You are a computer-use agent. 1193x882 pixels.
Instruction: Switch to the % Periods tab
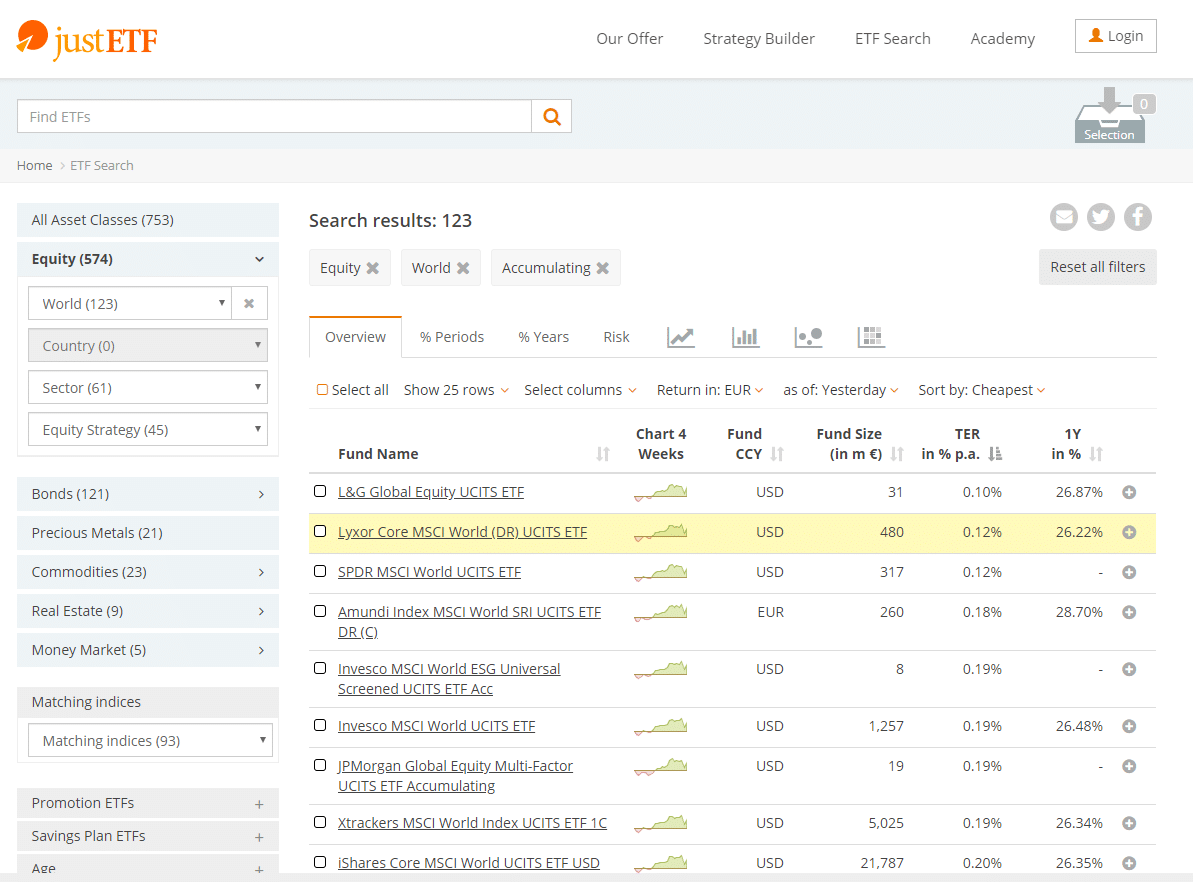coord(452,337)
